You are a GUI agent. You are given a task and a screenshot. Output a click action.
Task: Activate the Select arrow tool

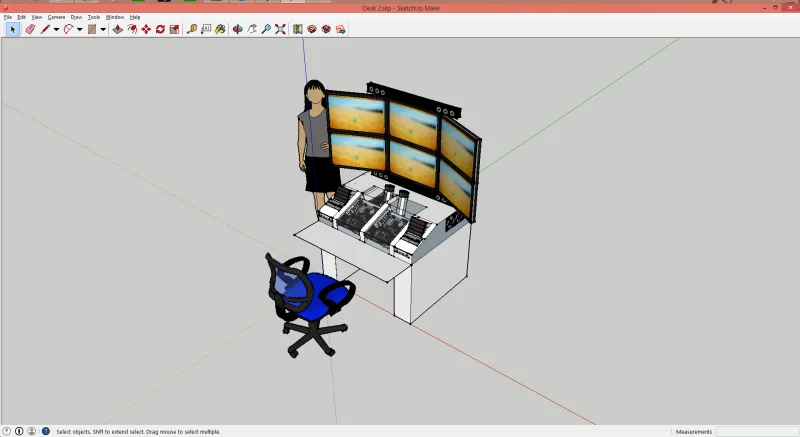(x=13, y=29)
